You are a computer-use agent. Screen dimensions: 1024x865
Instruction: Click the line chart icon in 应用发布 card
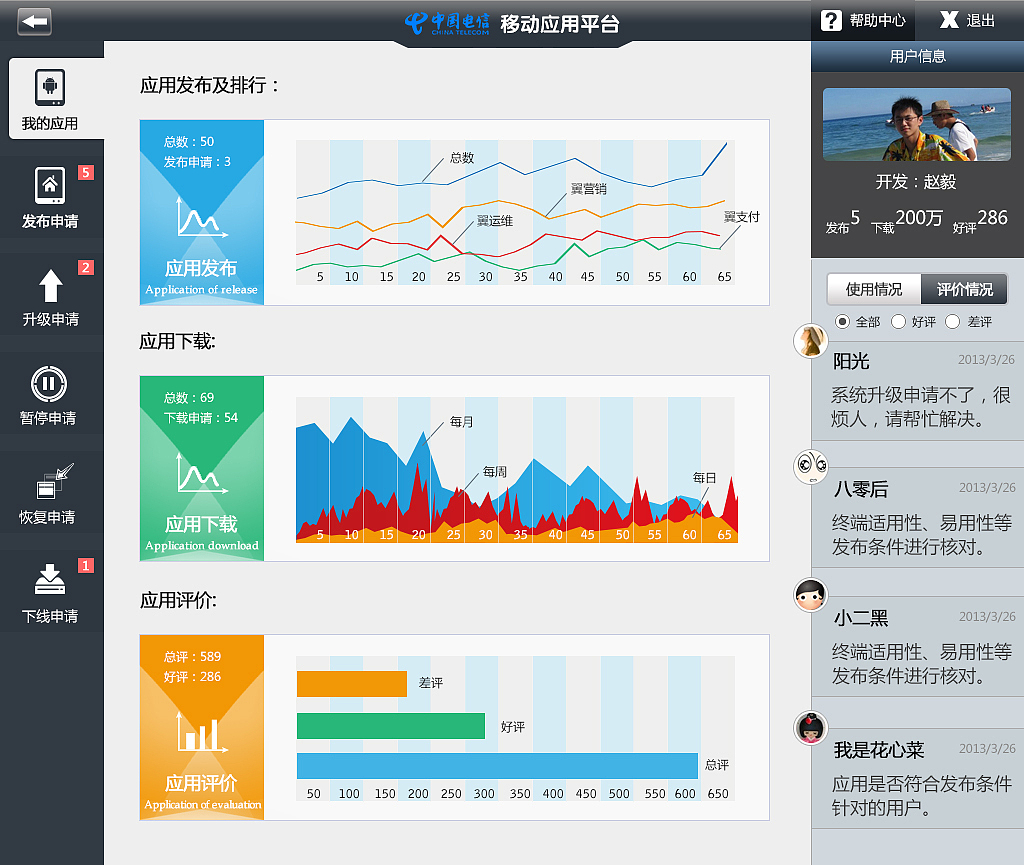tap(201, 217)
